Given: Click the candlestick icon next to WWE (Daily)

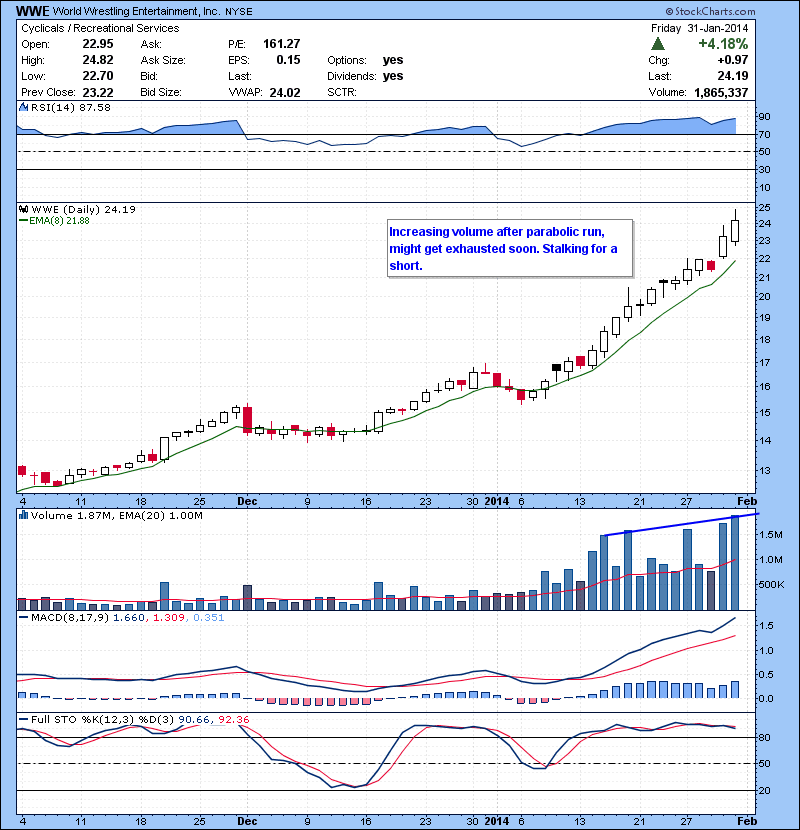Looking at the screenshot, I should point(23,209).
